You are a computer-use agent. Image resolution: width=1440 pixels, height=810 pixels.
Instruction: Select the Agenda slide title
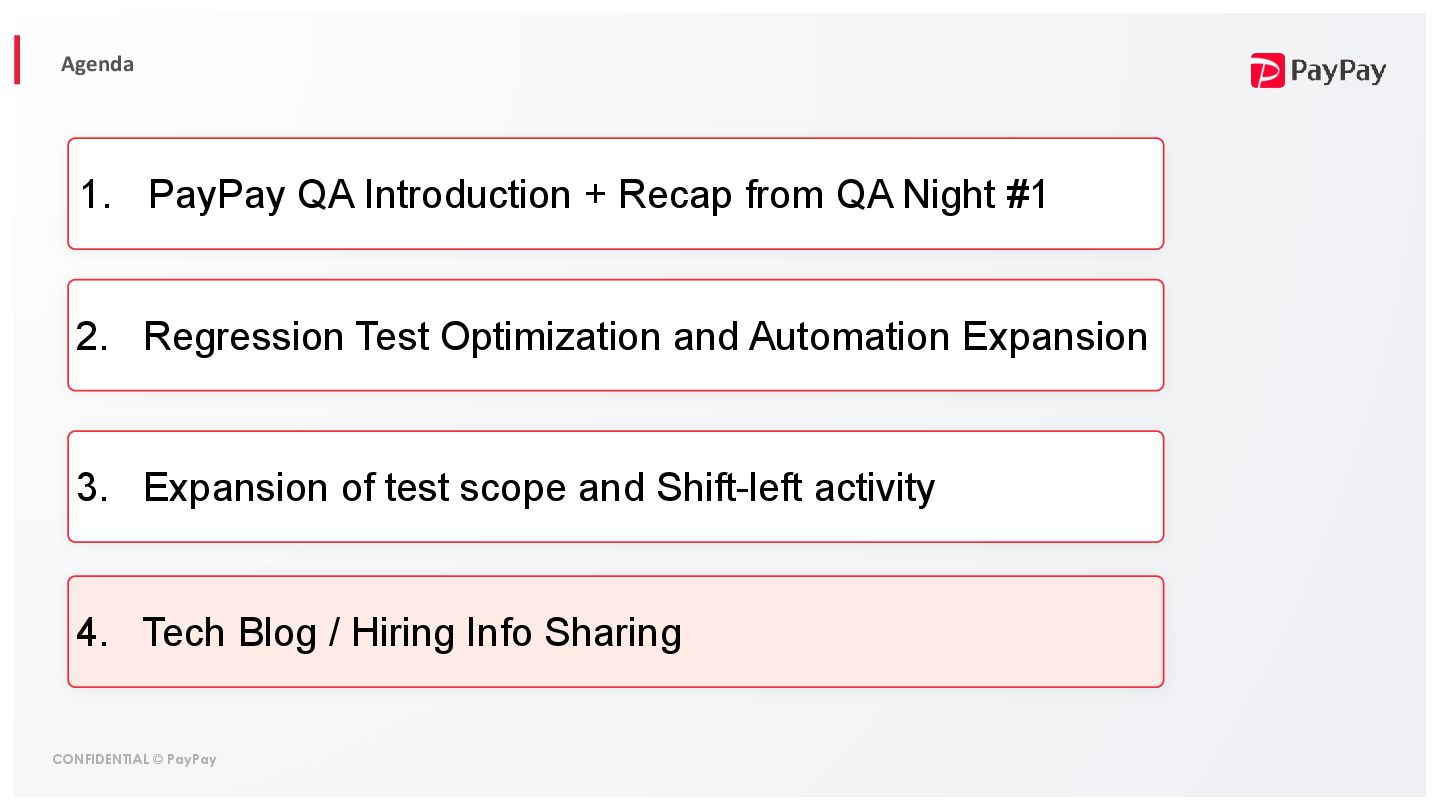[x=97, y=64]
